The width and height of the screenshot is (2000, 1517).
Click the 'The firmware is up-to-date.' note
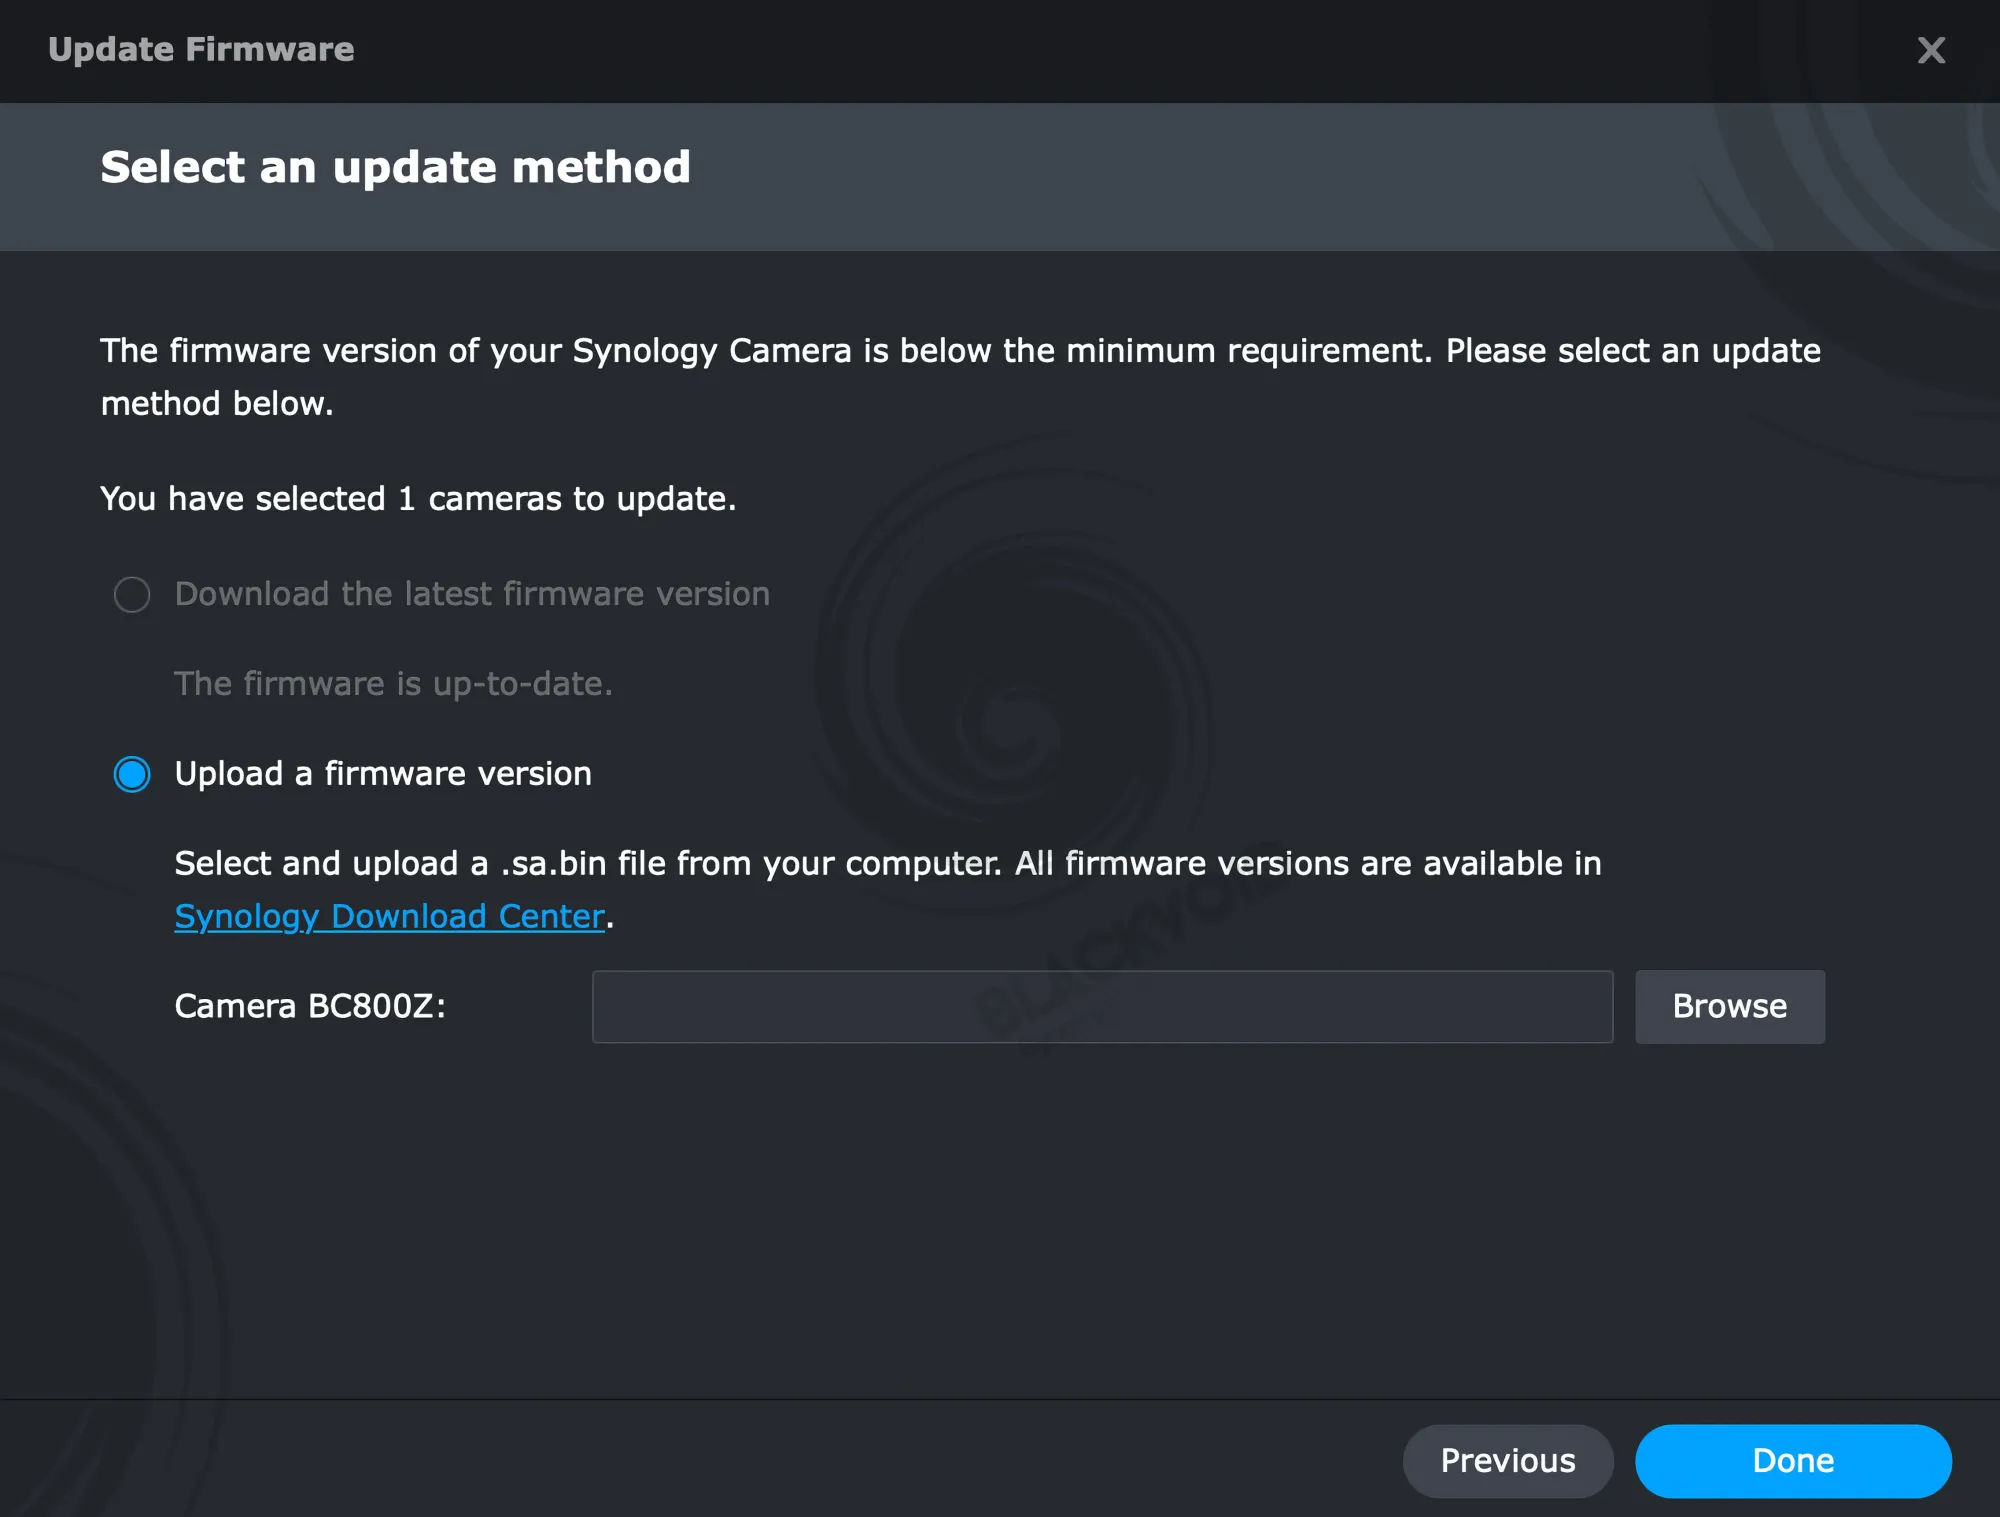tap(393, 684)
